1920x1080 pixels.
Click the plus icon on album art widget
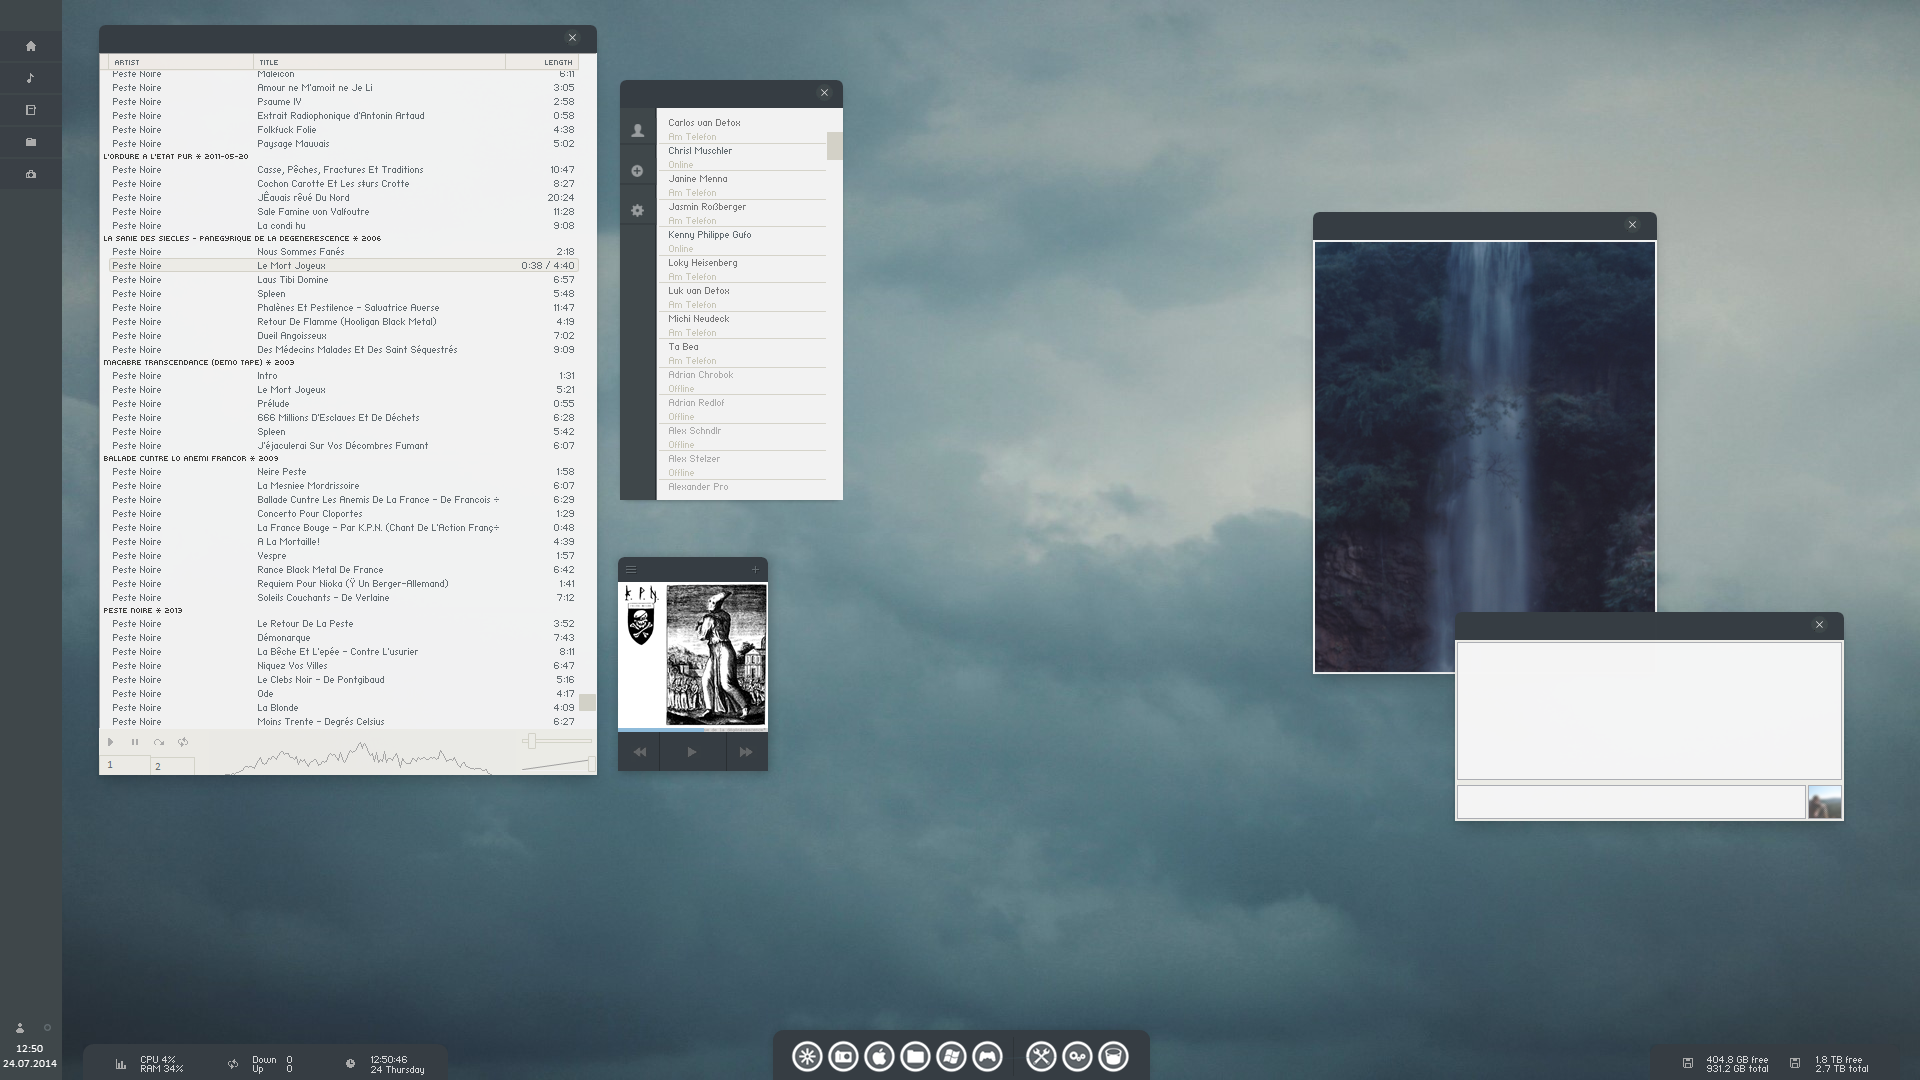click(755, 569)
